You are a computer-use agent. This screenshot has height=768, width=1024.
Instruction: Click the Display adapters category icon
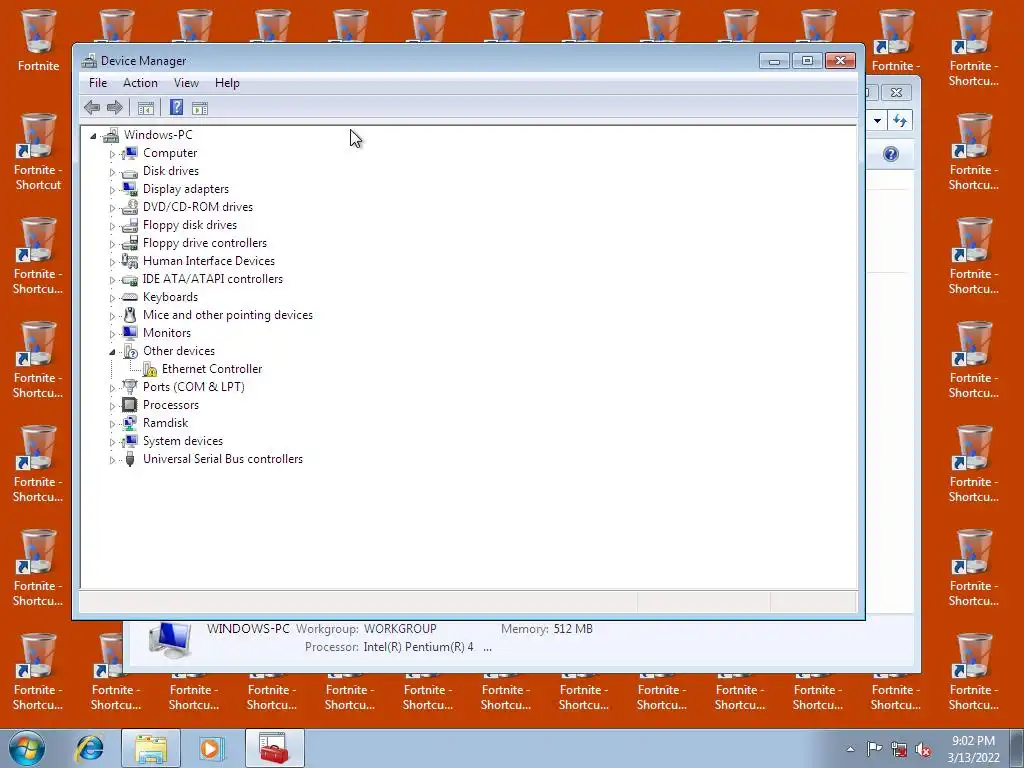[129, 189]
